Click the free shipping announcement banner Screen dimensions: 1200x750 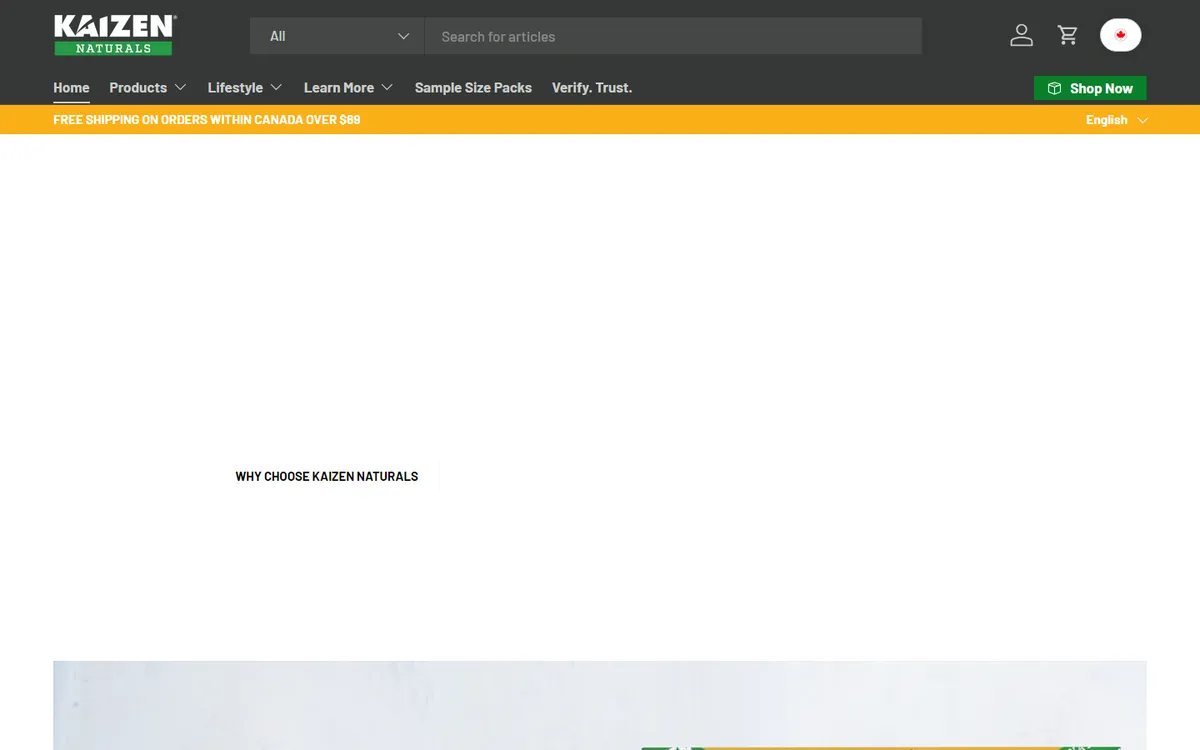coord(207,120)
